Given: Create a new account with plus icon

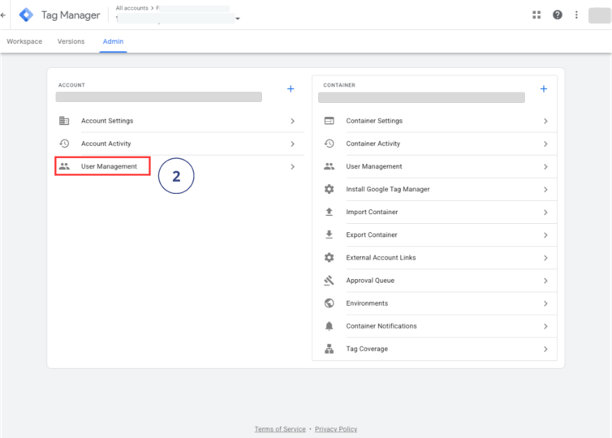Looking at the screenshot, I should (290, 89).
